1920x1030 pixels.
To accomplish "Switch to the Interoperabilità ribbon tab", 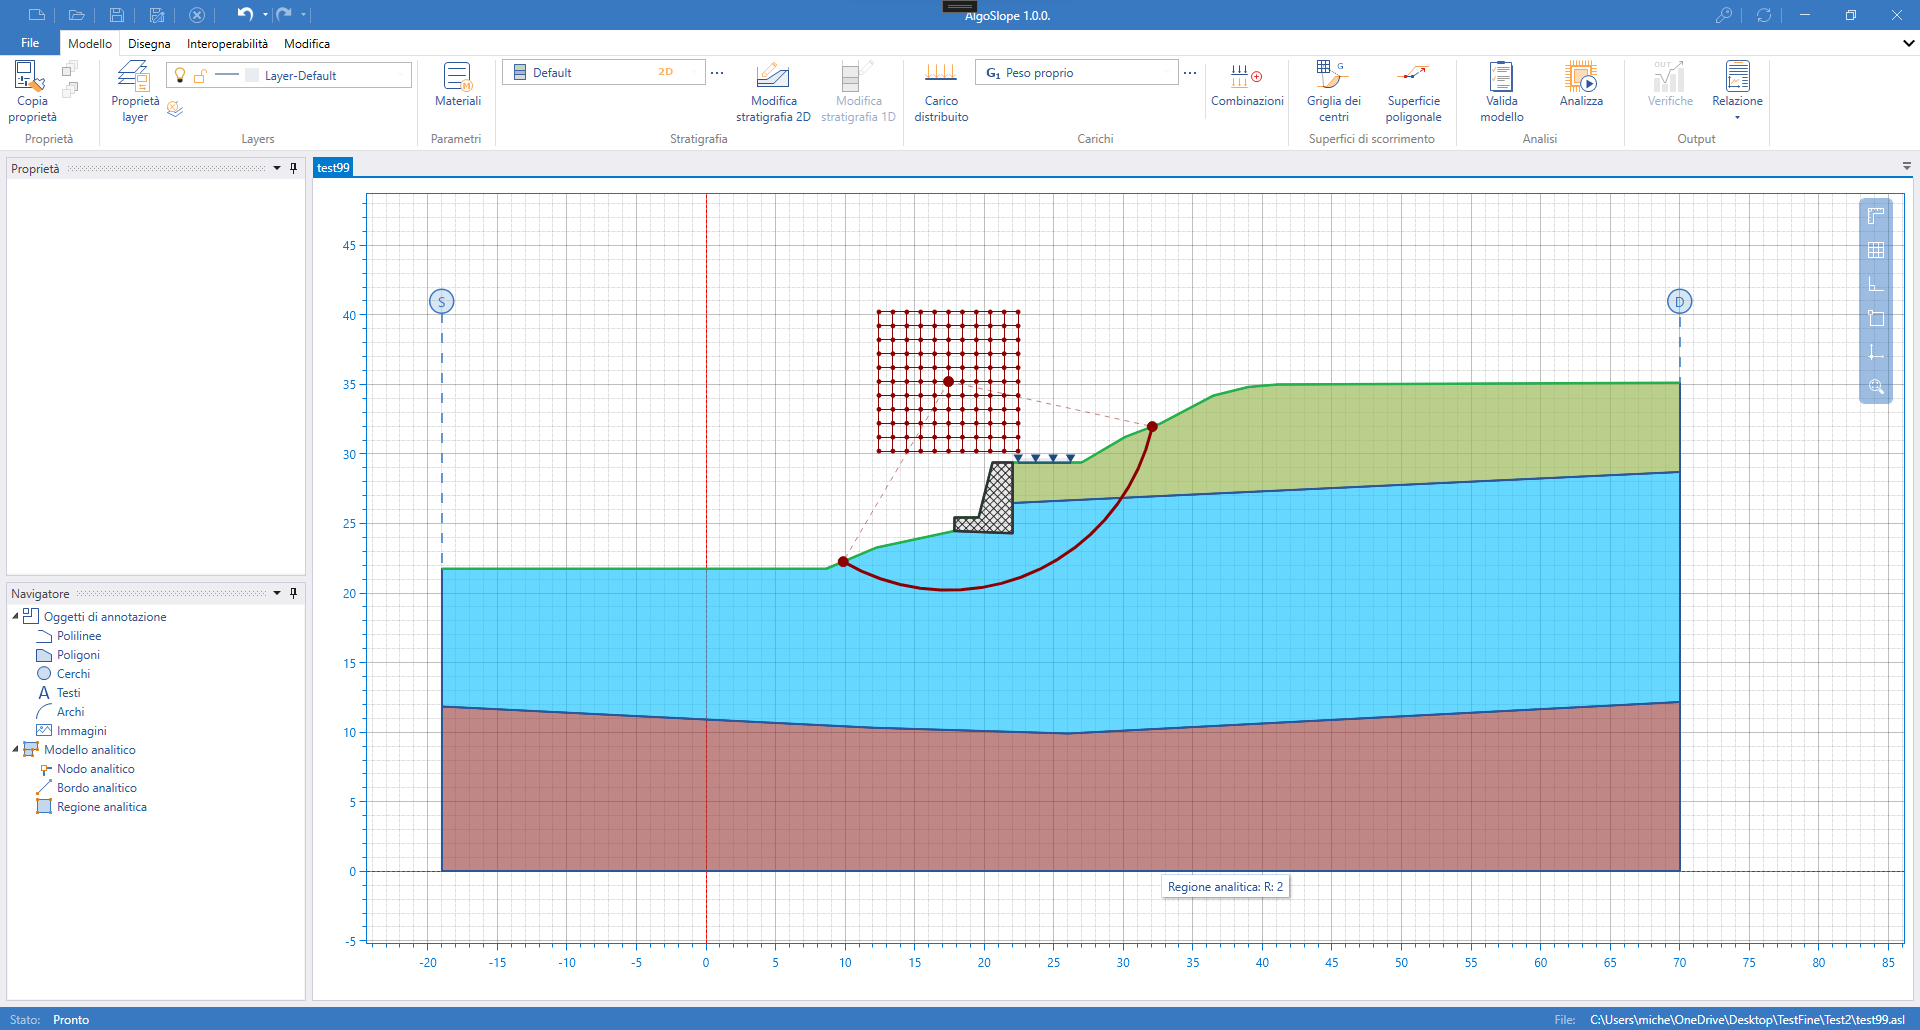I will click(227, 43).
